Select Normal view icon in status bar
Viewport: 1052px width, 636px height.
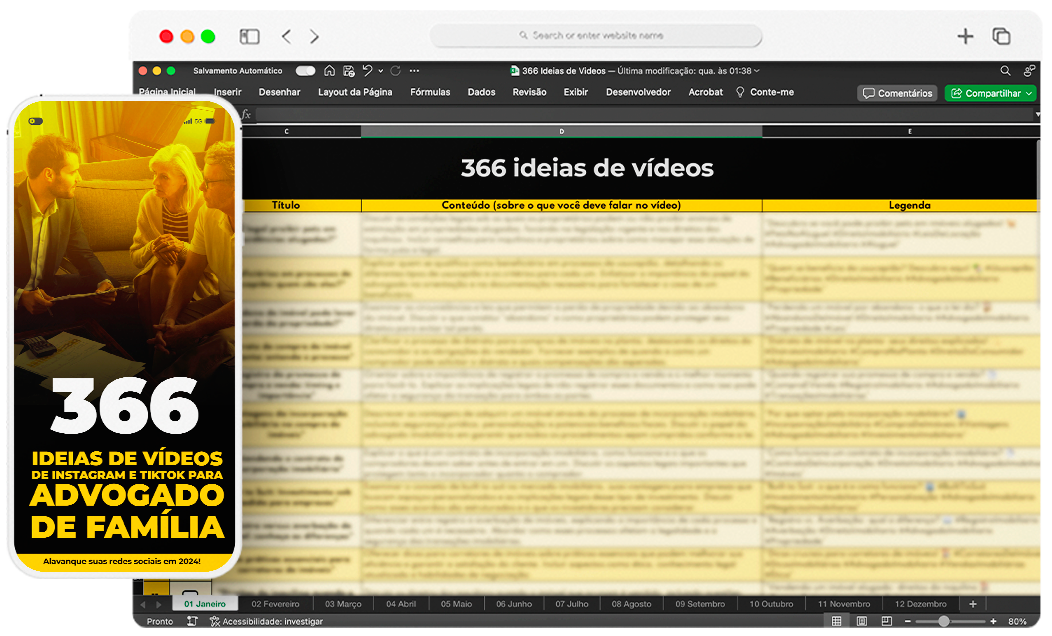click(836, 622)
